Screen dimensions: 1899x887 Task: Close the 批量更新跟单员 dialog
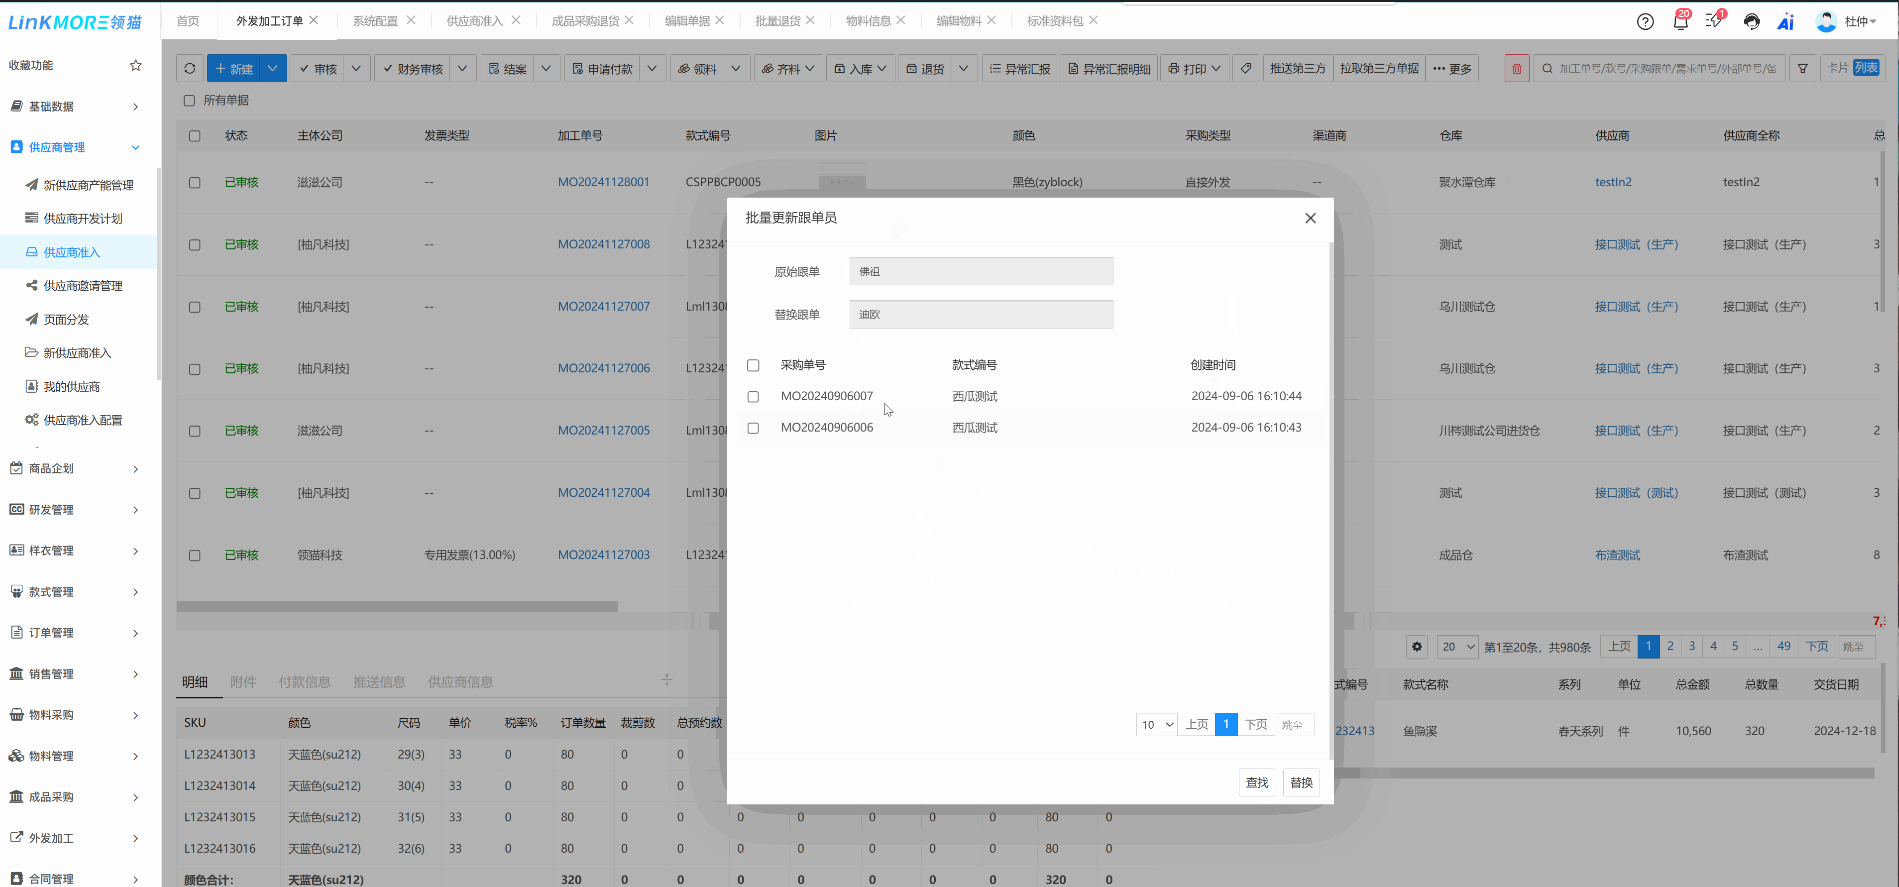coord(1310,218)
